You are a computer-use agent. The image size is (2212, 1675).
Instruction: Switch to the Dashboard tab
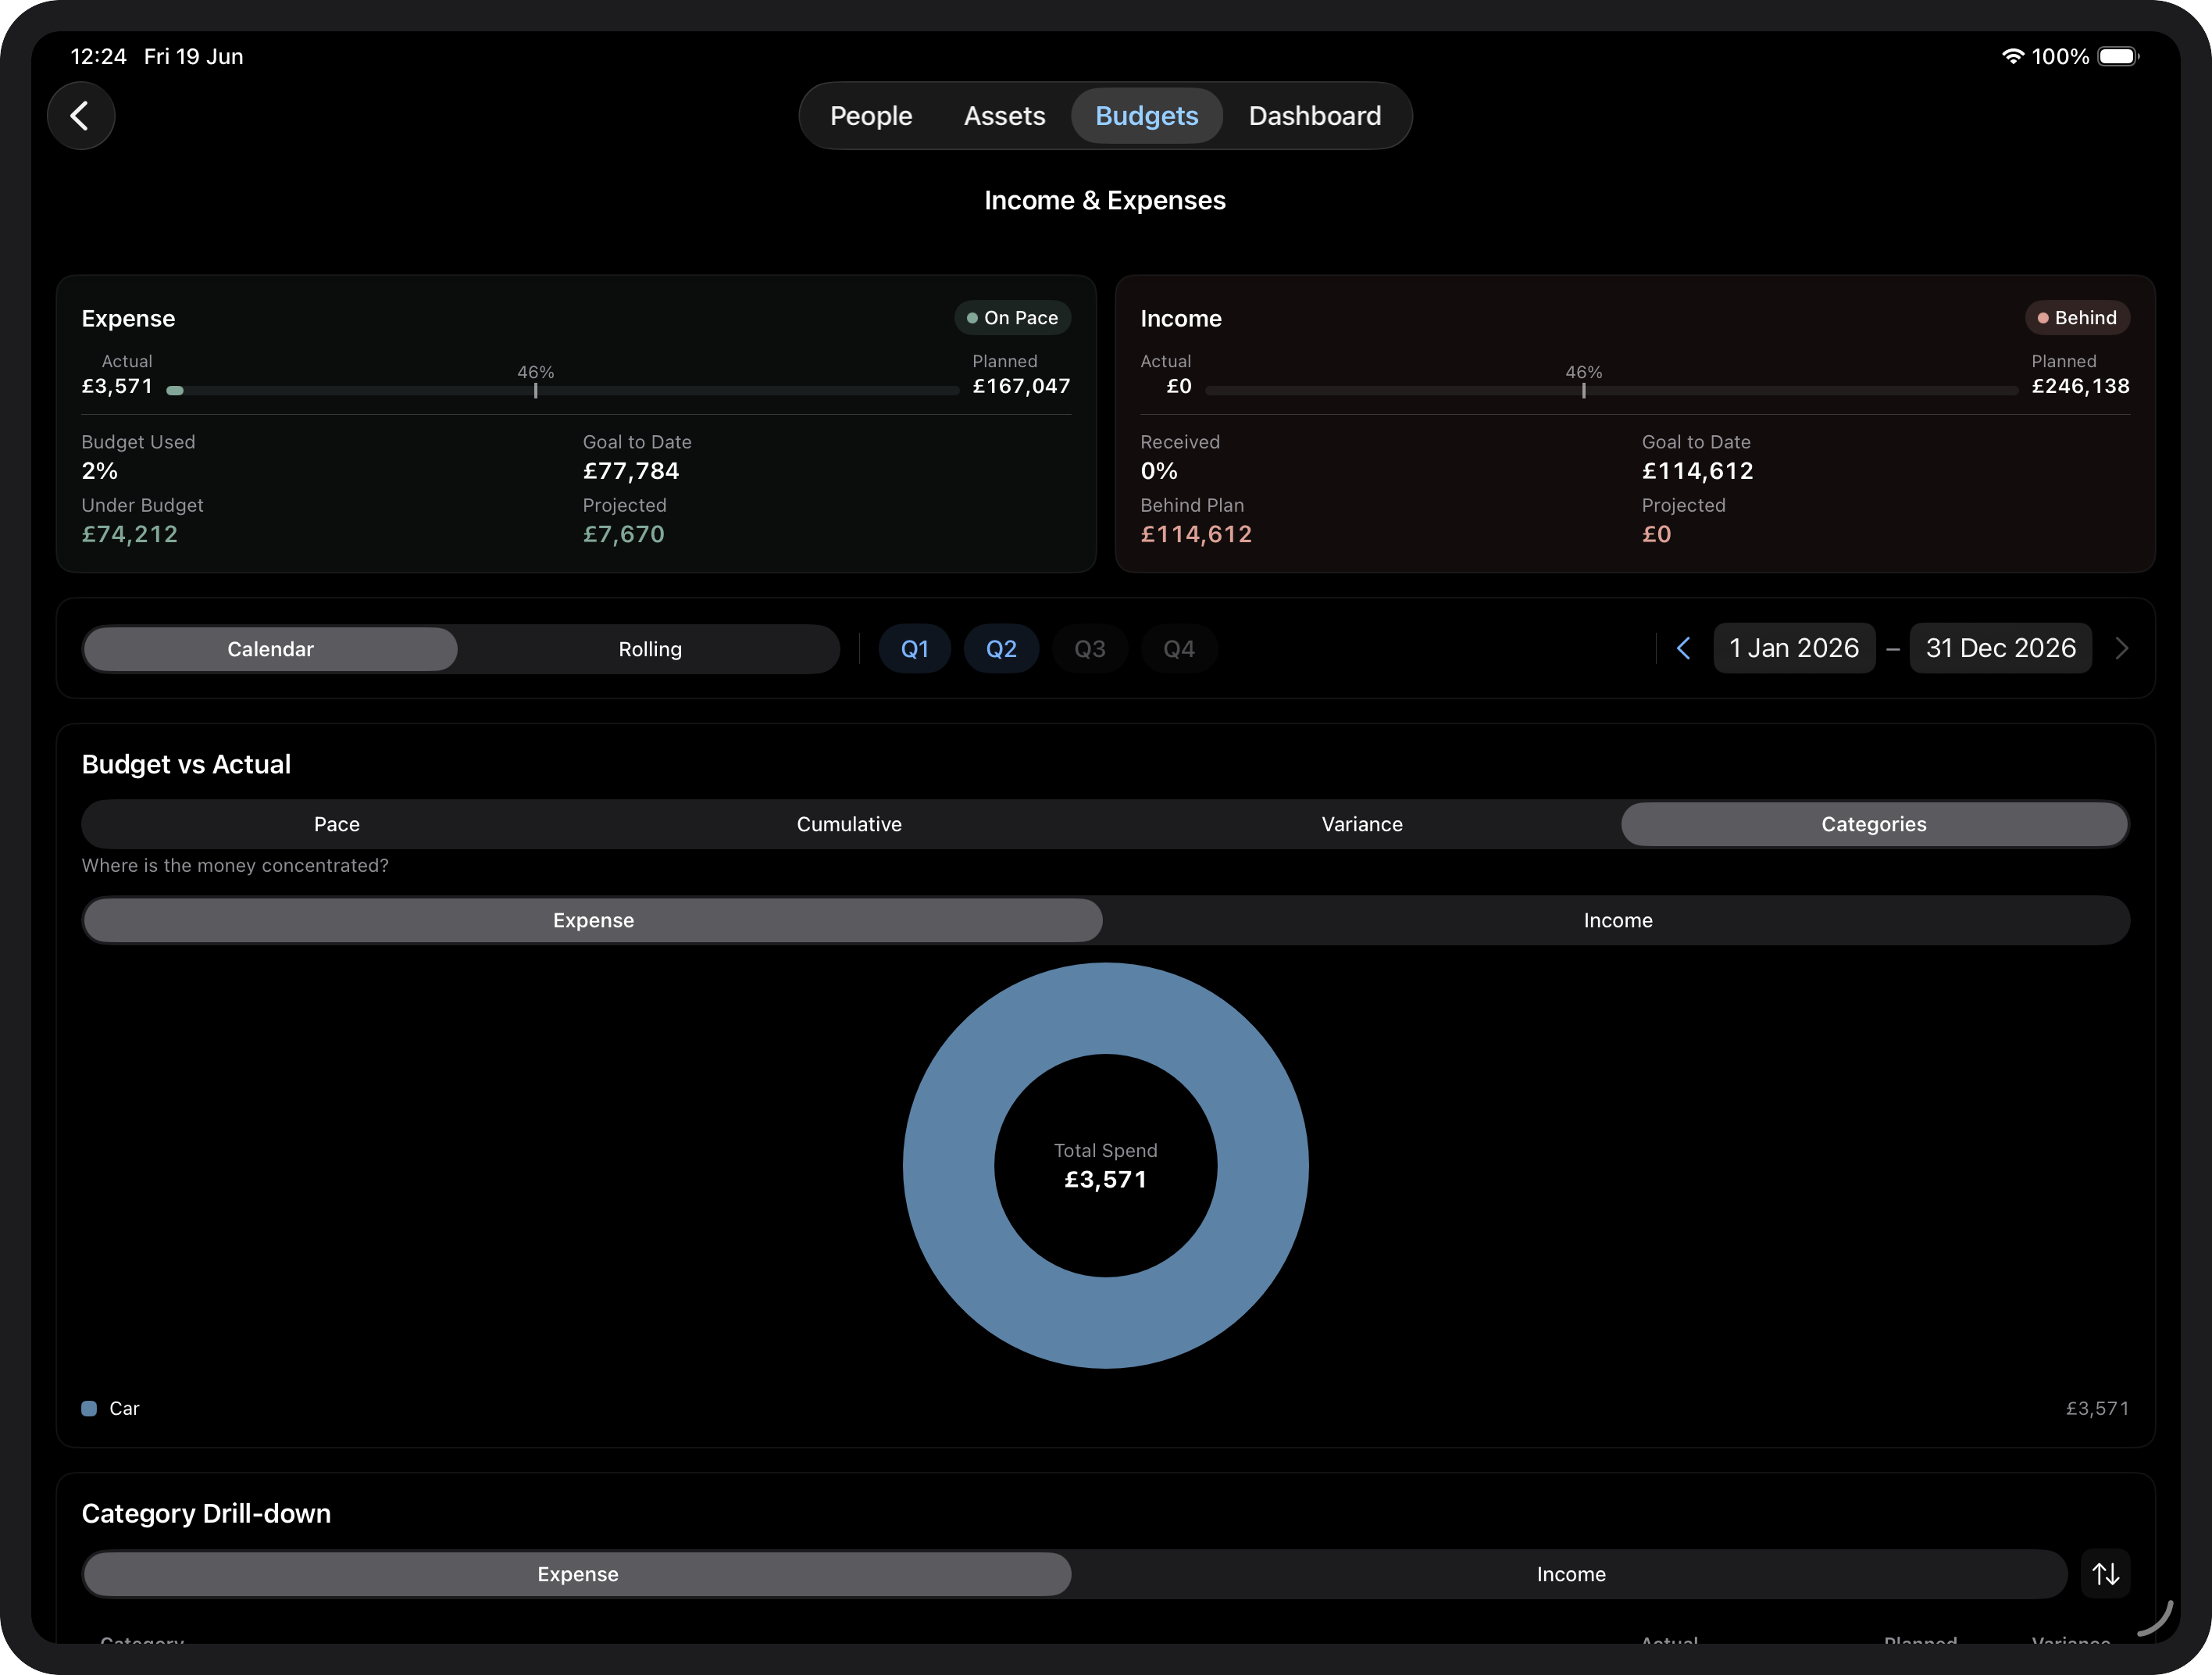pos(1315,116)
